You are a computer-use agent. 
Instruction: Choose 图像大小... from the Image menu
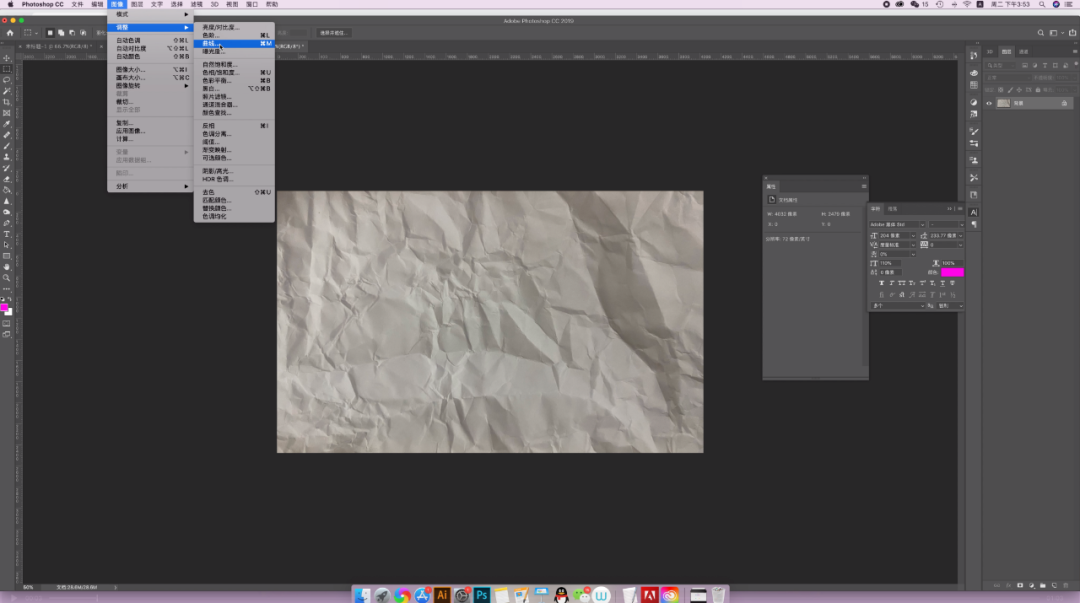pyautogui.click(x=131, y=70)
